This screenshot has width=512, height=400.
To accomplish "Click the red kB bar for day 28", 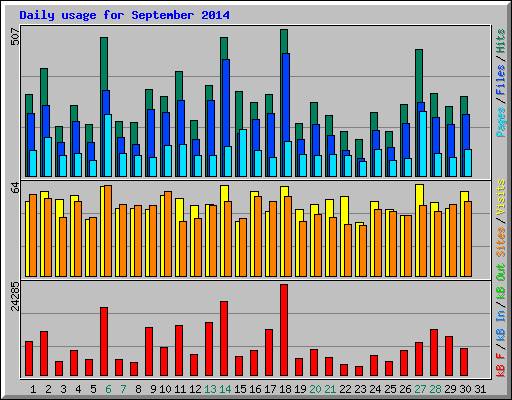I will pos(434,353).
